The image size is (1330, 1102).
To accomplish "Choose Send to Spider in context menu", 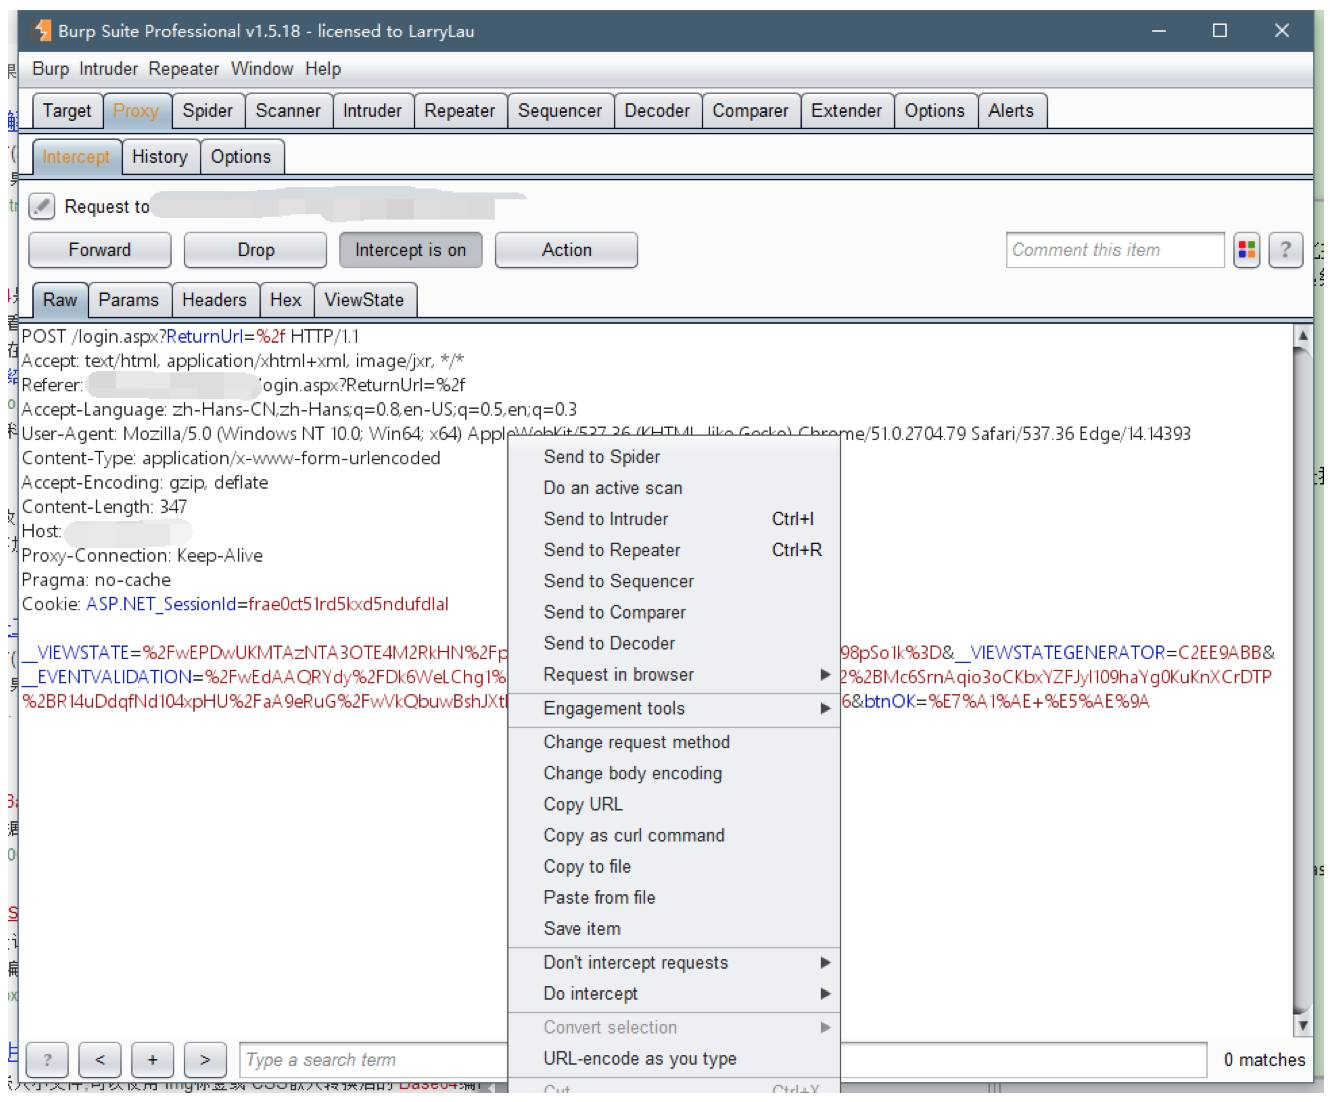I will [x=674, y=456].
